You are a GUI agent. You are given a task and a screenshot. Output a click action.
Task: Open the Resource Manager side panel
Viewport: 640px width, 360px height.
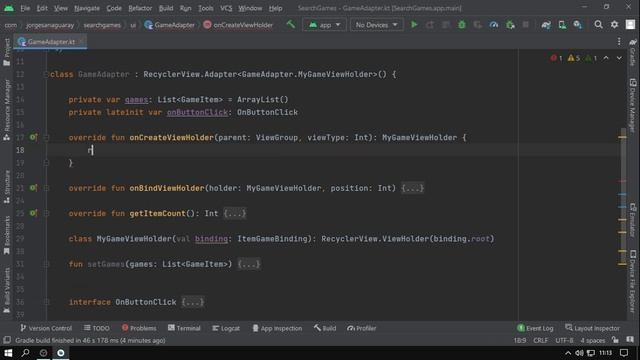point(7,110)
